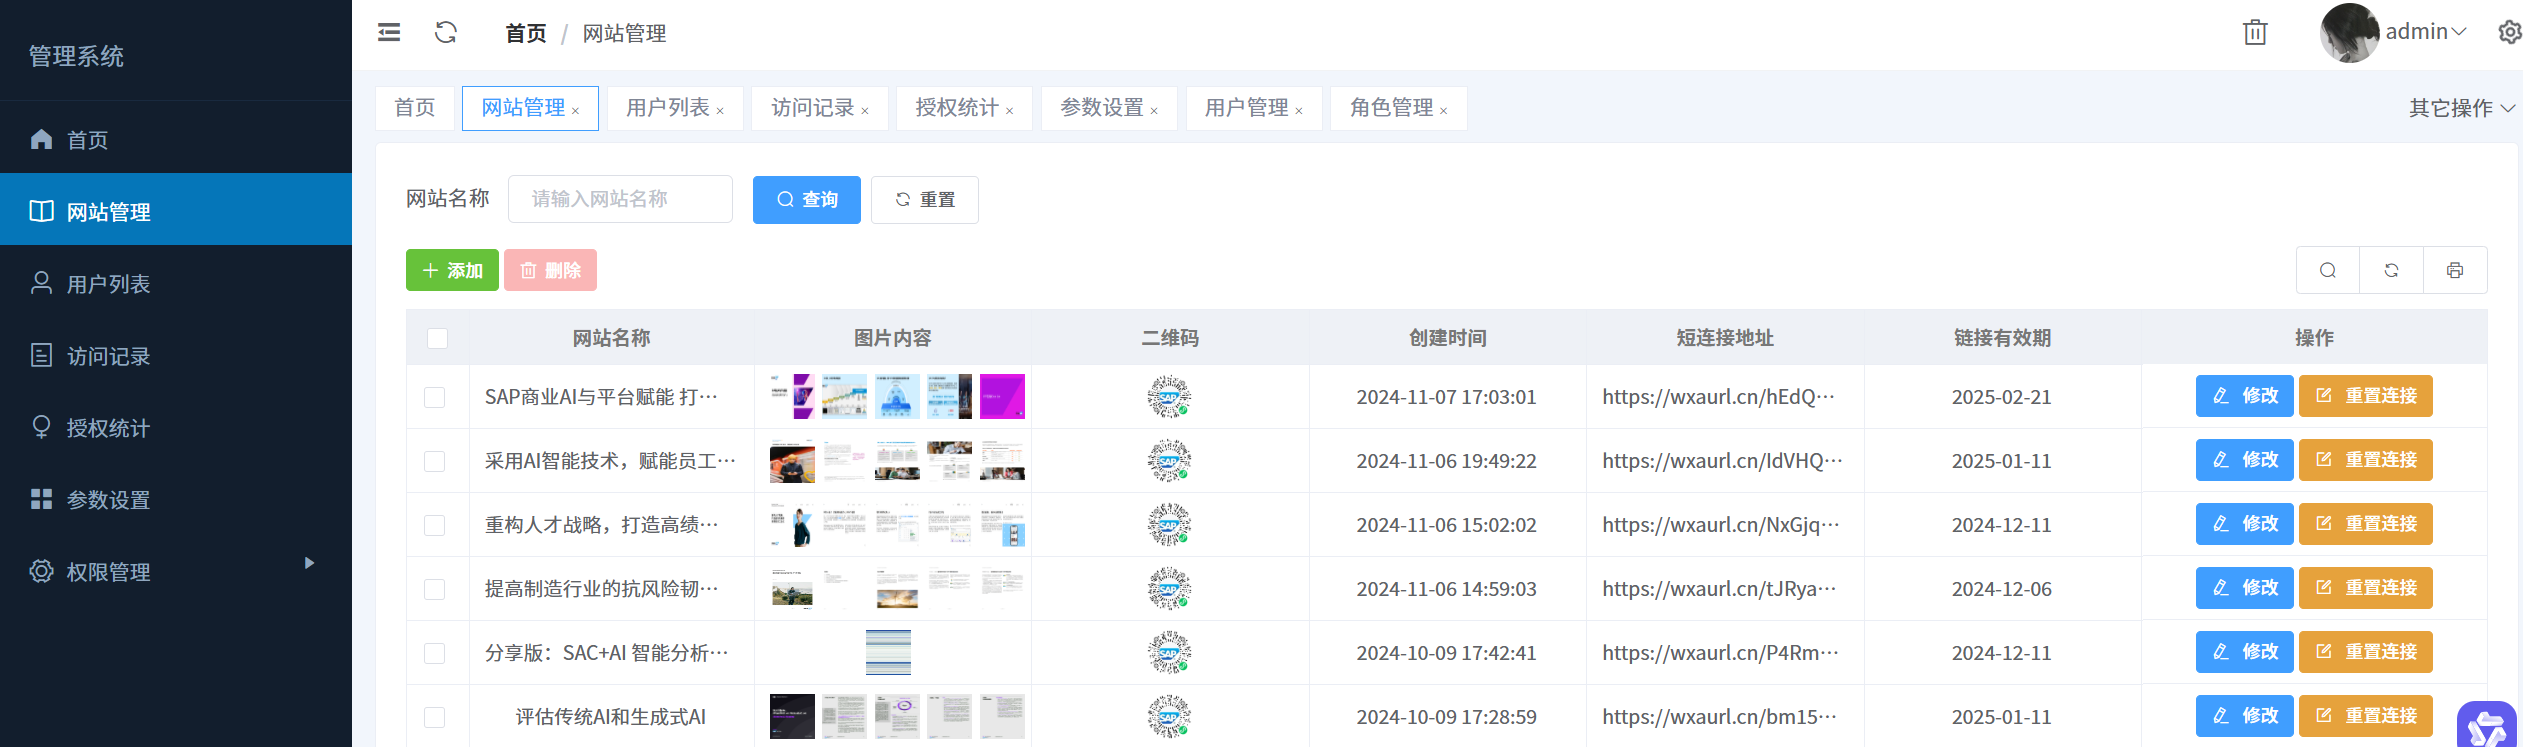Click 重置连接 for the 采用AI智能技术 row
The image size is (2523, 747).
[2366, 460]
